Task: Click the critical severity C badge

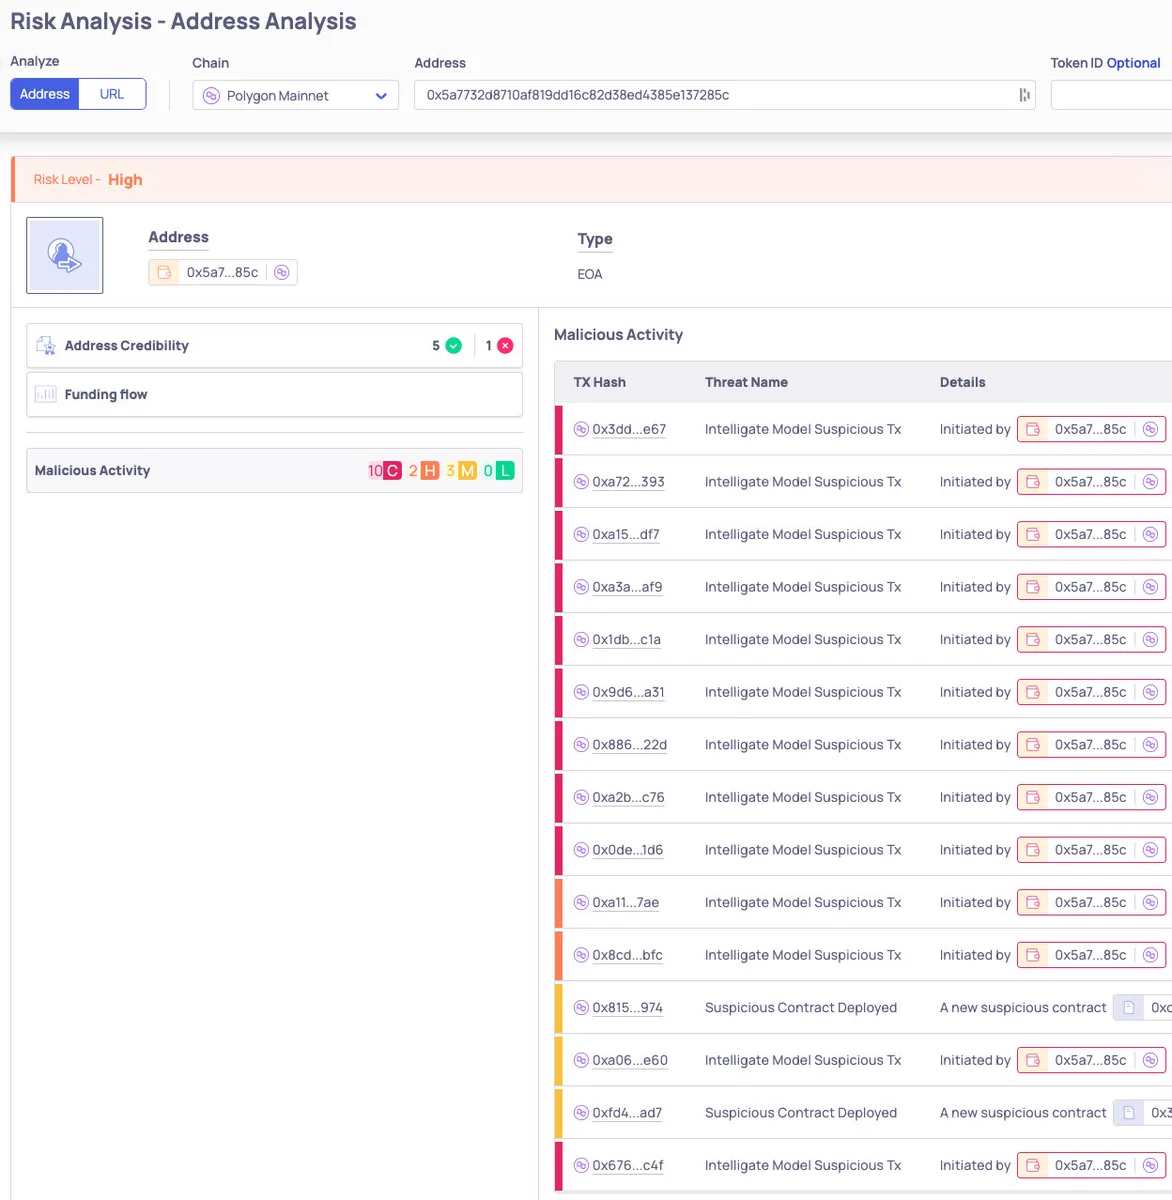Action: pyautogui.click(x=393, y=471)
